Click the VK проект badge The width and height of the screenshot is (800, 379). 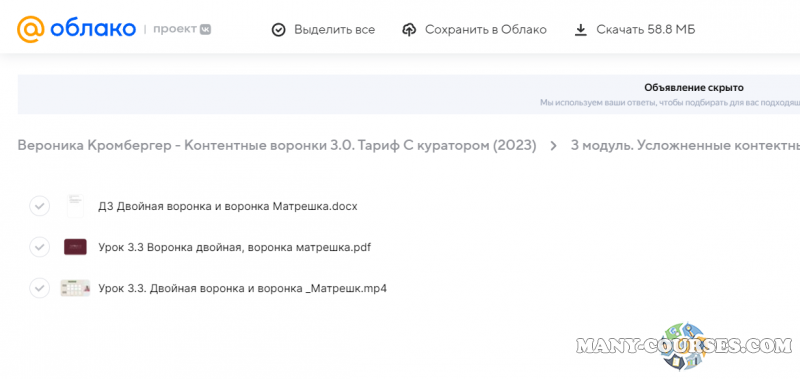[x=205, y=30]
